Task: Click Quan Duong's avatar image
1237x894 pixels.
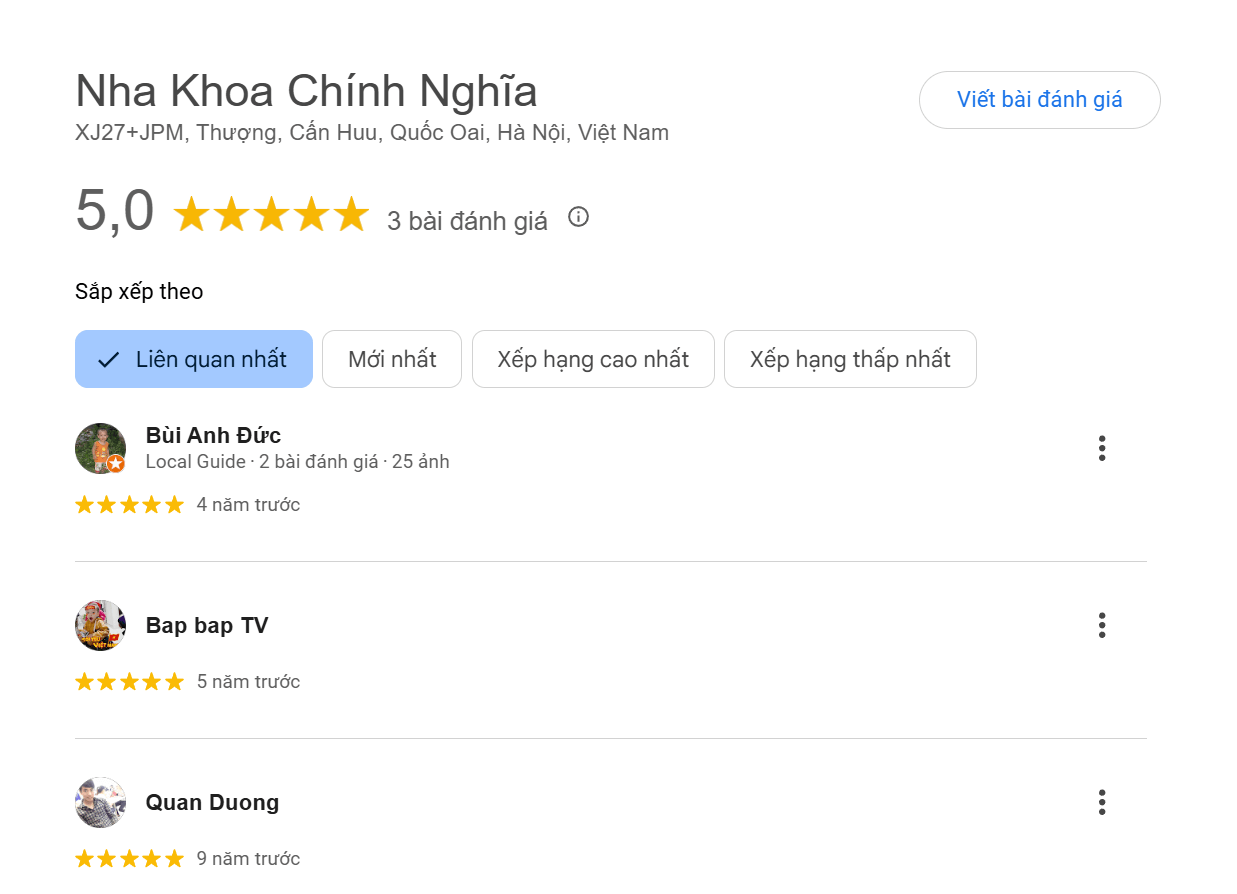Action: point(100,802)
